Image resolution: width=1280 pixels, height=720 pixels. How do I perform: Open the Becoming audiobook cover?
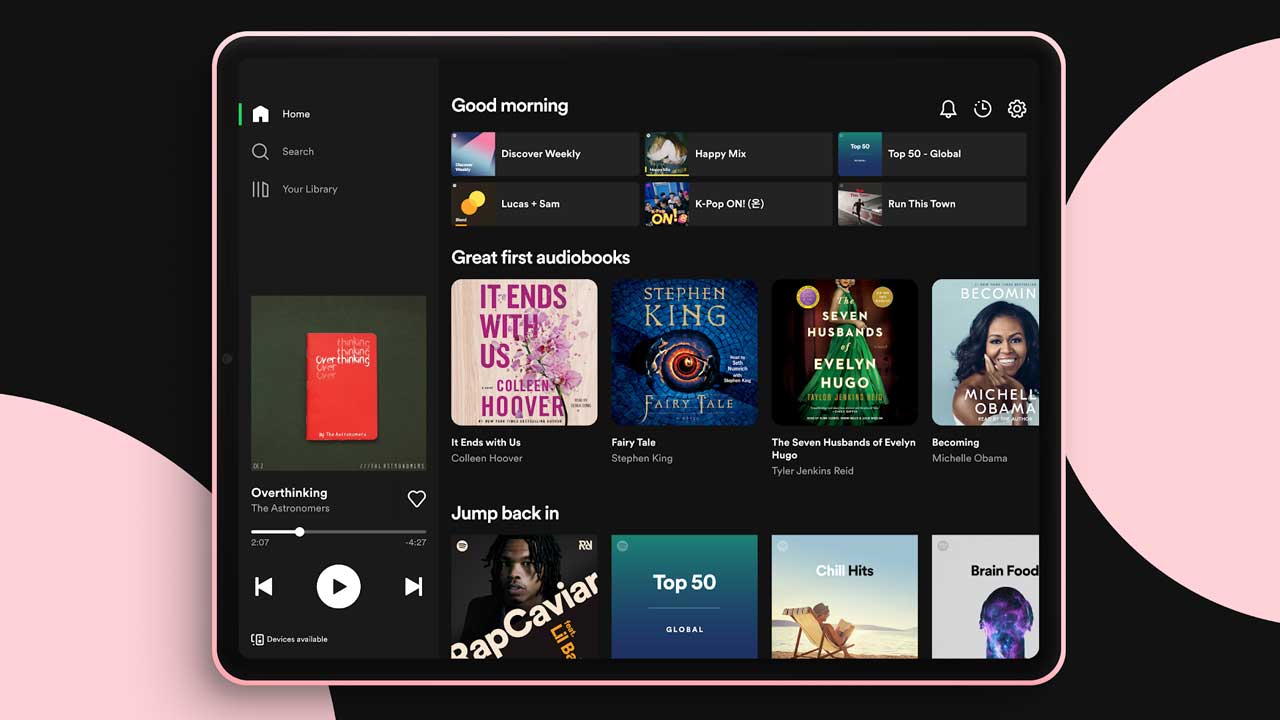point(985,352)
